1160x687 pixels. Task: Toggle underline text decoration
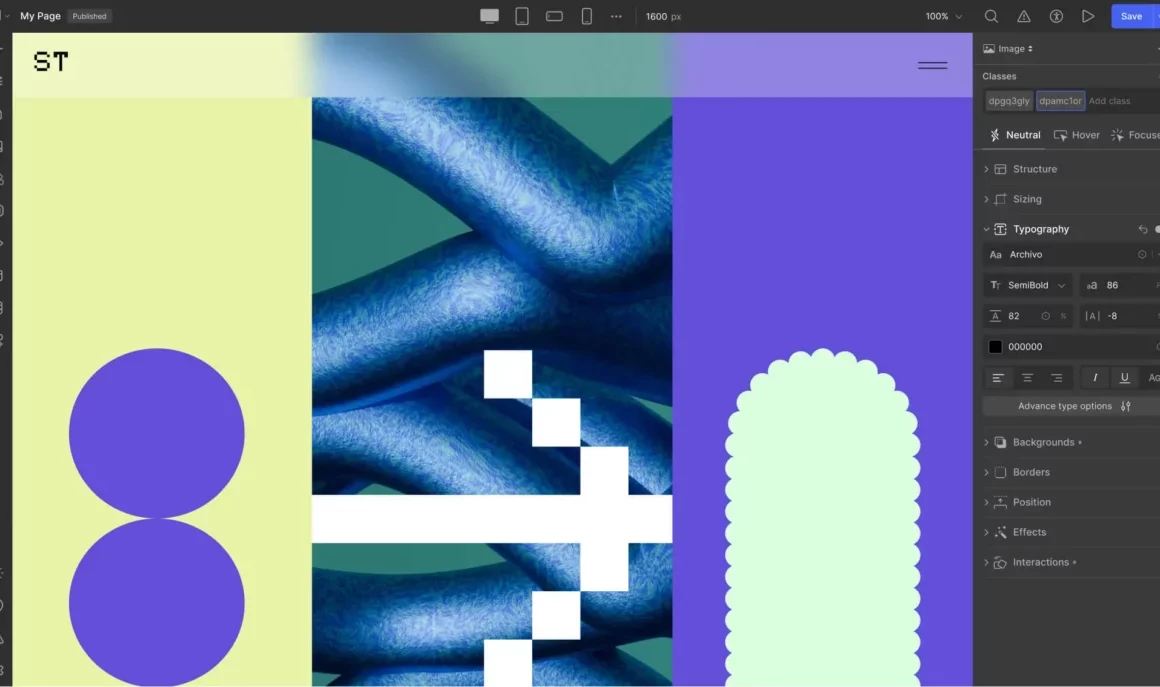tap(1124, 378)
